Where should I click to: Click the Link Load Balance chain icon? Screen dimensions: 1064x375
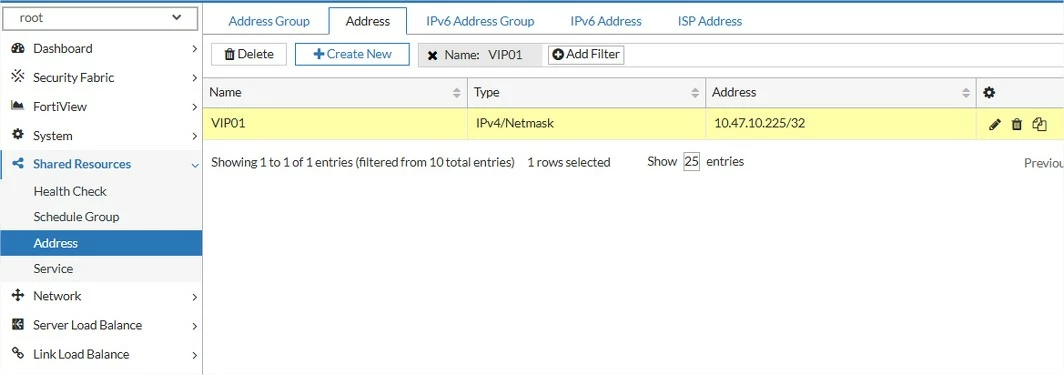[18, 354]
